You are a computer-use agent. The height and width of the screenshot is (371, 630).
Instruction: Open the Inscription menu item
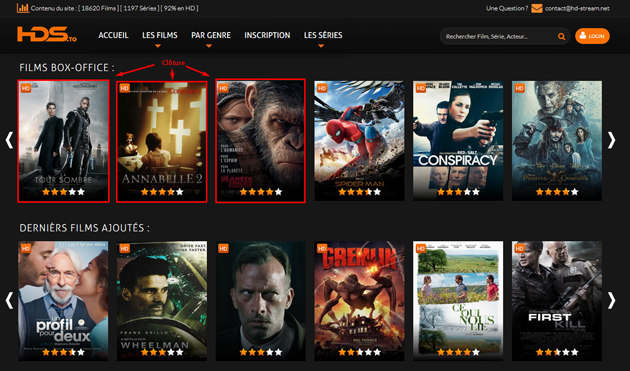[x=267, y=35]
